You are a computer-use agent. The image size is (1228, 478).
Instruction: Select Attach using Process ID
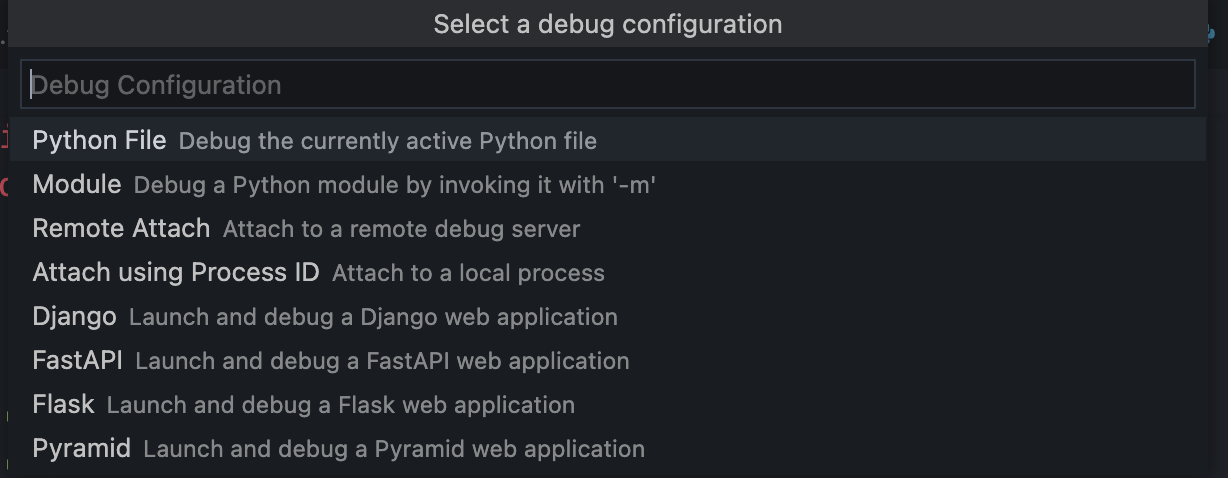pos(176,273)
